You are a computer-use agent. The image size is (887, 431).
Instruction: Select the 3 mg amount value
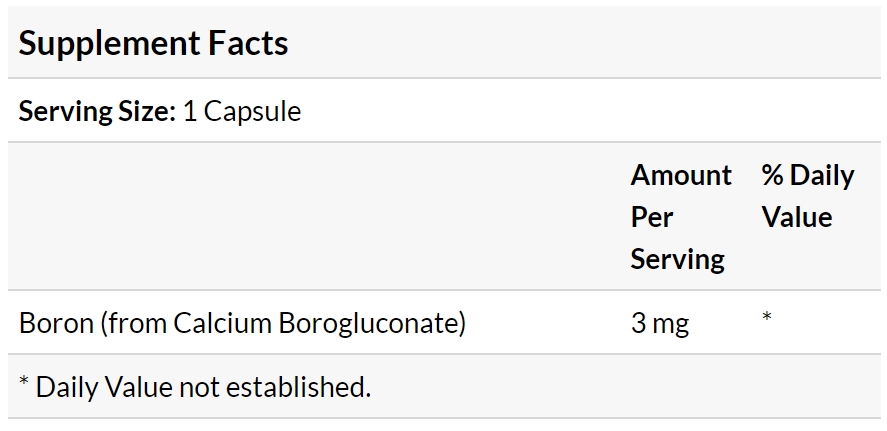click(660, 324)
